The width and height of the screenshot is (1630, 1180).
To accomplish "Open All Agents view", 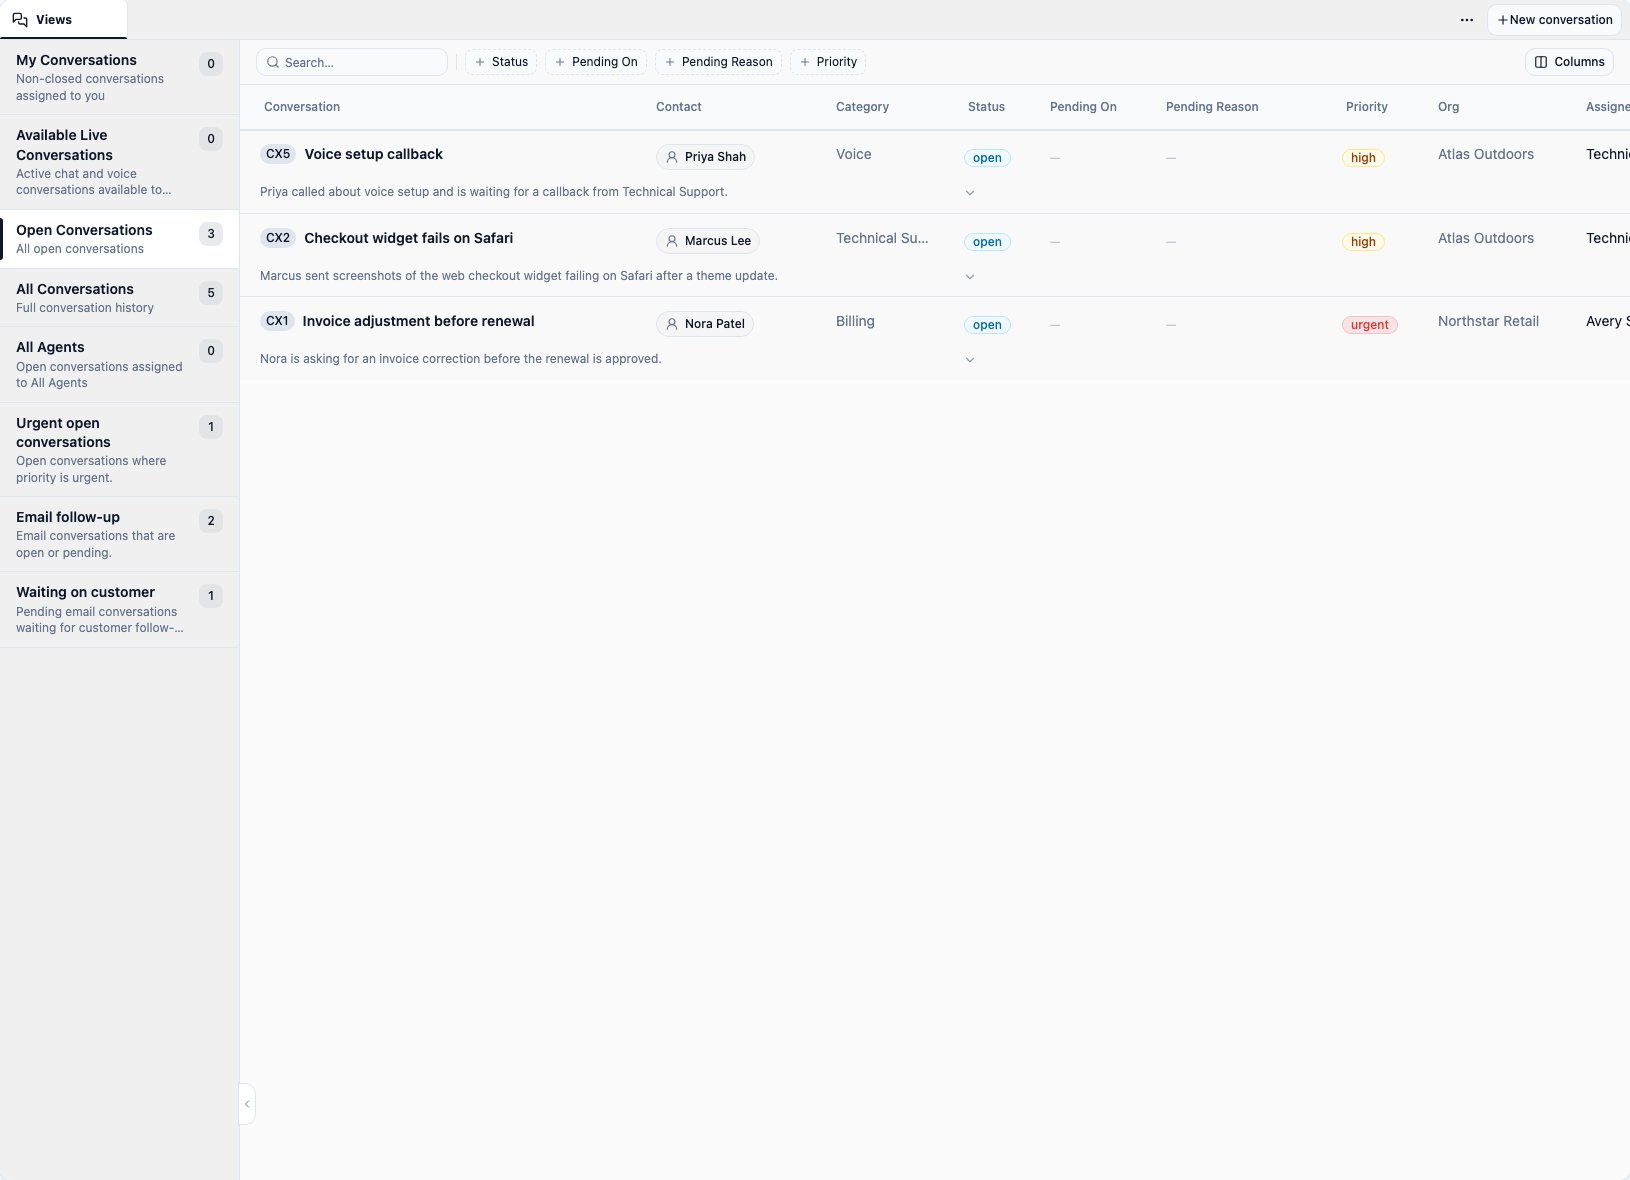I will tap(119, 364).
